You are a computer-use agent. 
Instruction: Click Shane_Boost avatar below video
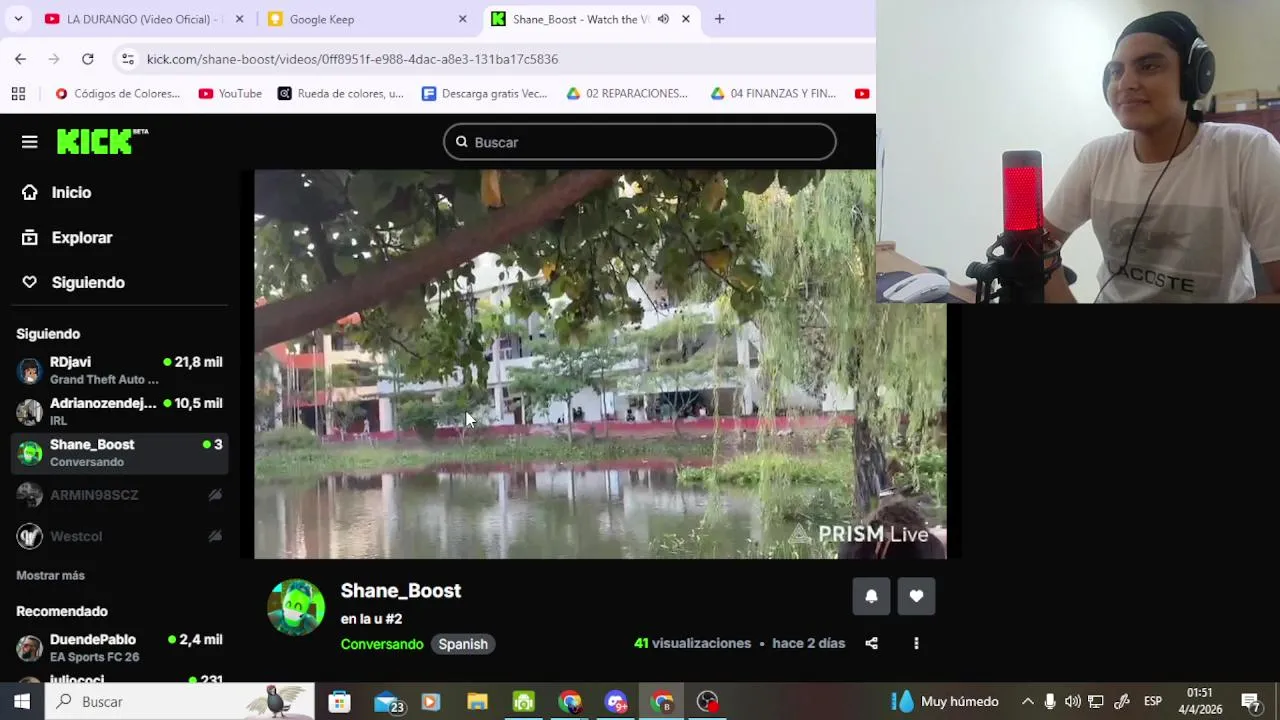296,607
